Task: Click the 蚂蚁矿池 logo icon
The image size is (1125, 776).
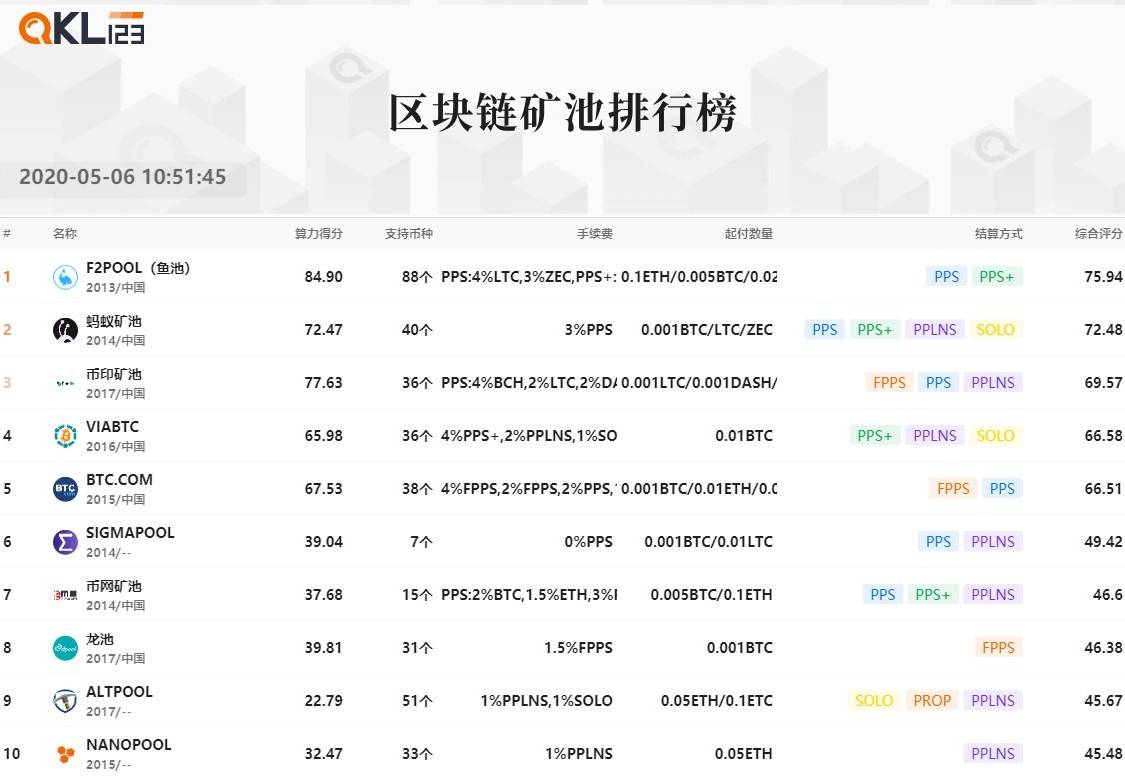Action: 65,330
